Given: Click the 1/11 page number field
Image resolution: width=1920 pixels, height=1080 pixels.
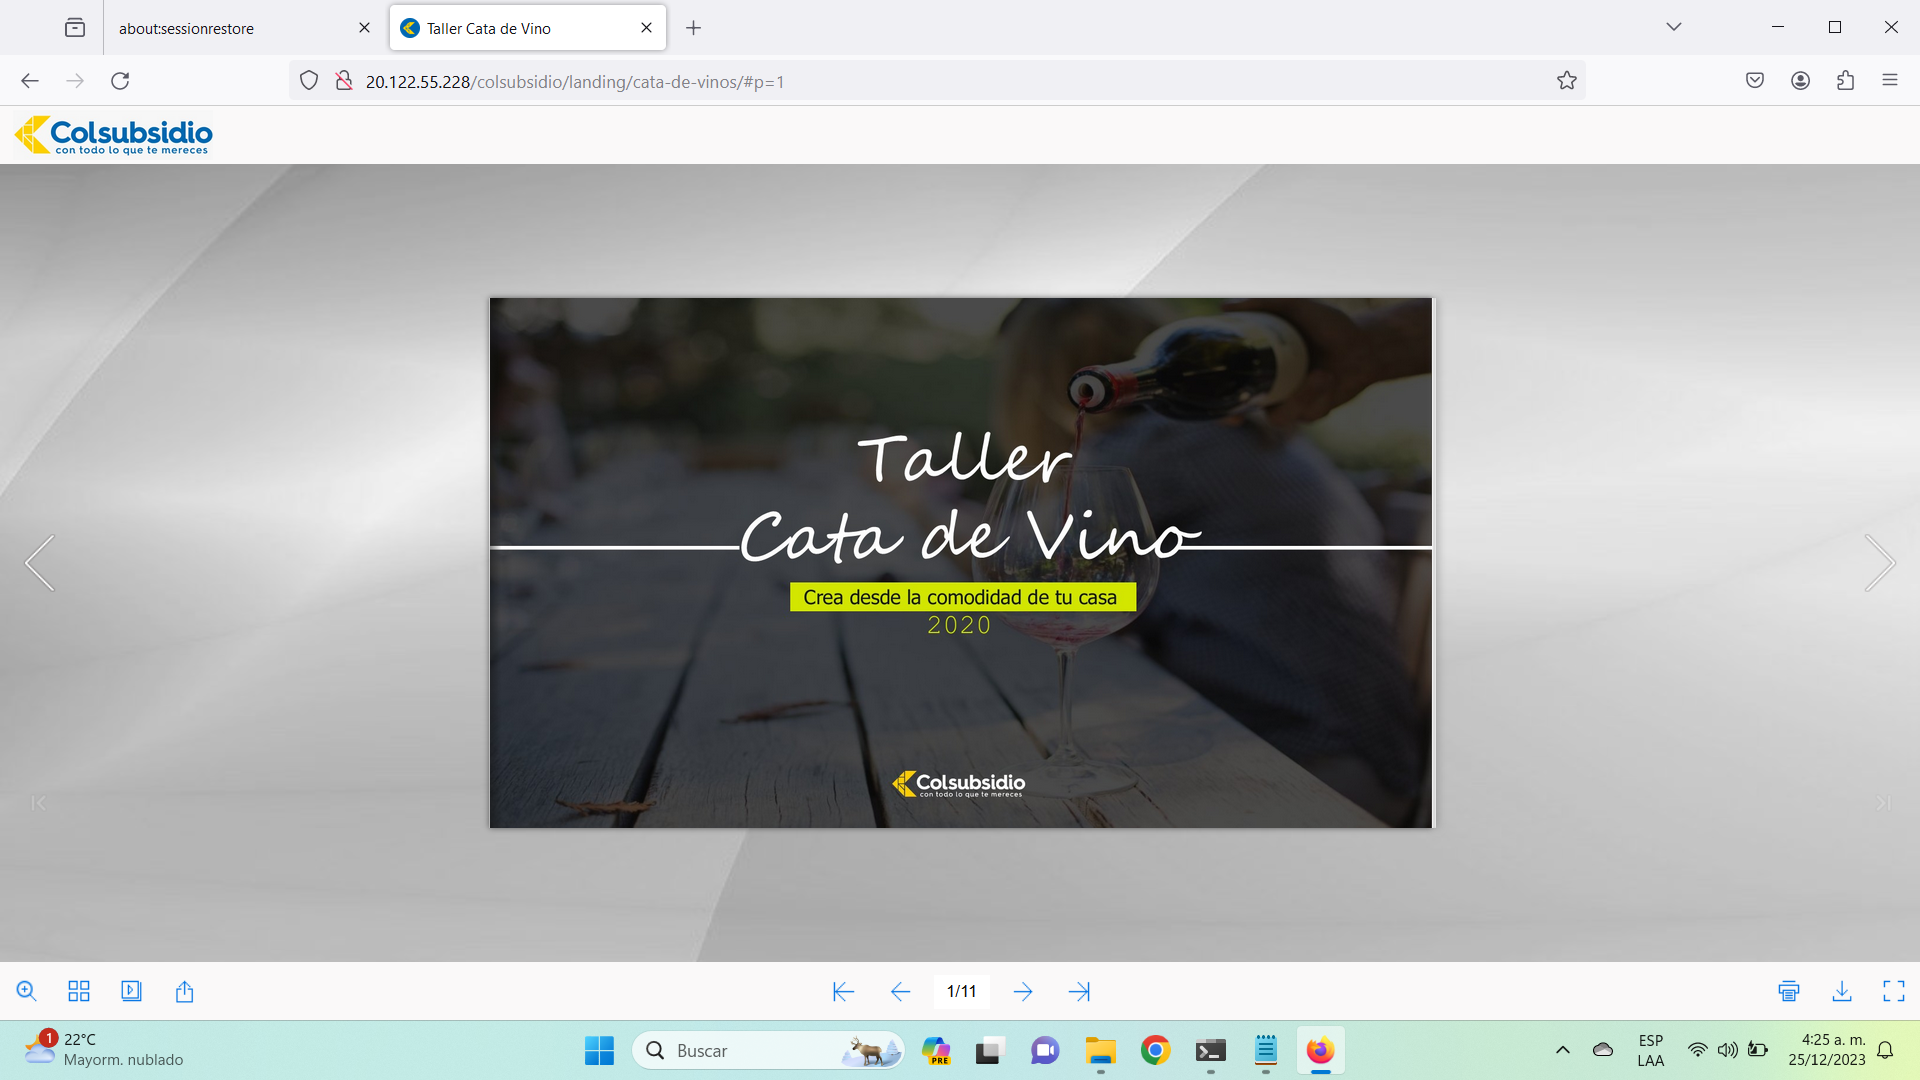Looking at the screenshot, I should pos(961,991).
